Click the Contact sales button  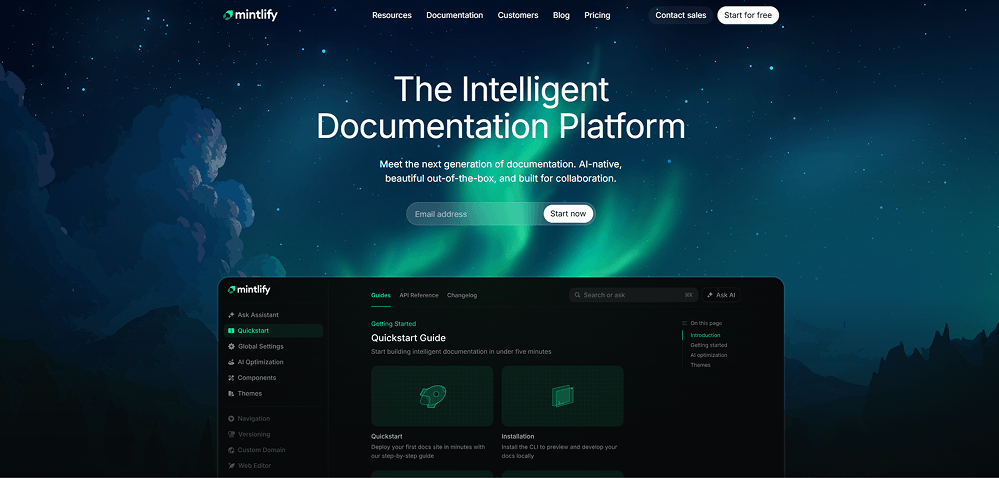coord(680,15)
